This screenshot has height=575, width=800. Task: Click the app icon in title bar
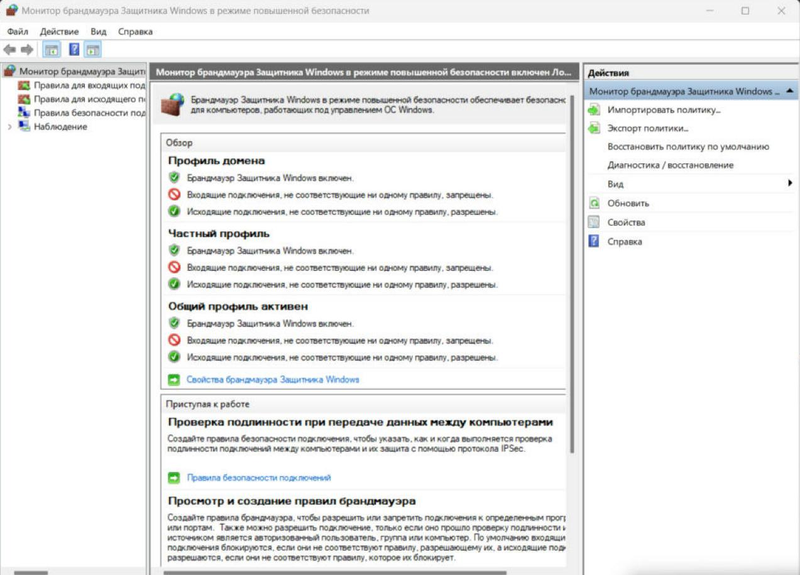click(x=11, y=10)
